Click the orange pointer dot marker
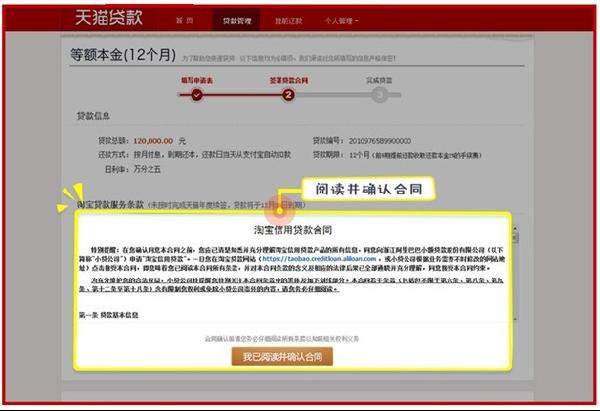Viewport: 600px width, 411px height. 279,208
